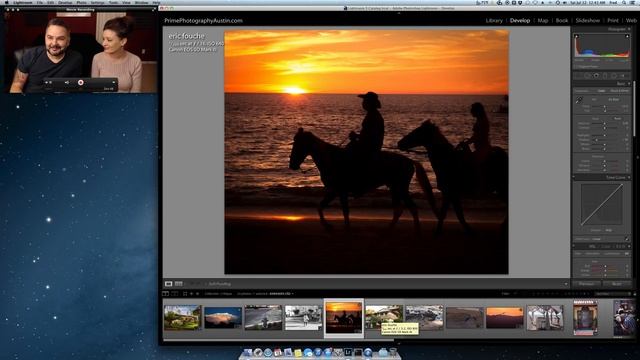Open the toolbar content dropdown arrow
Viewport: 640px width, 360px height.
[566, 284]
